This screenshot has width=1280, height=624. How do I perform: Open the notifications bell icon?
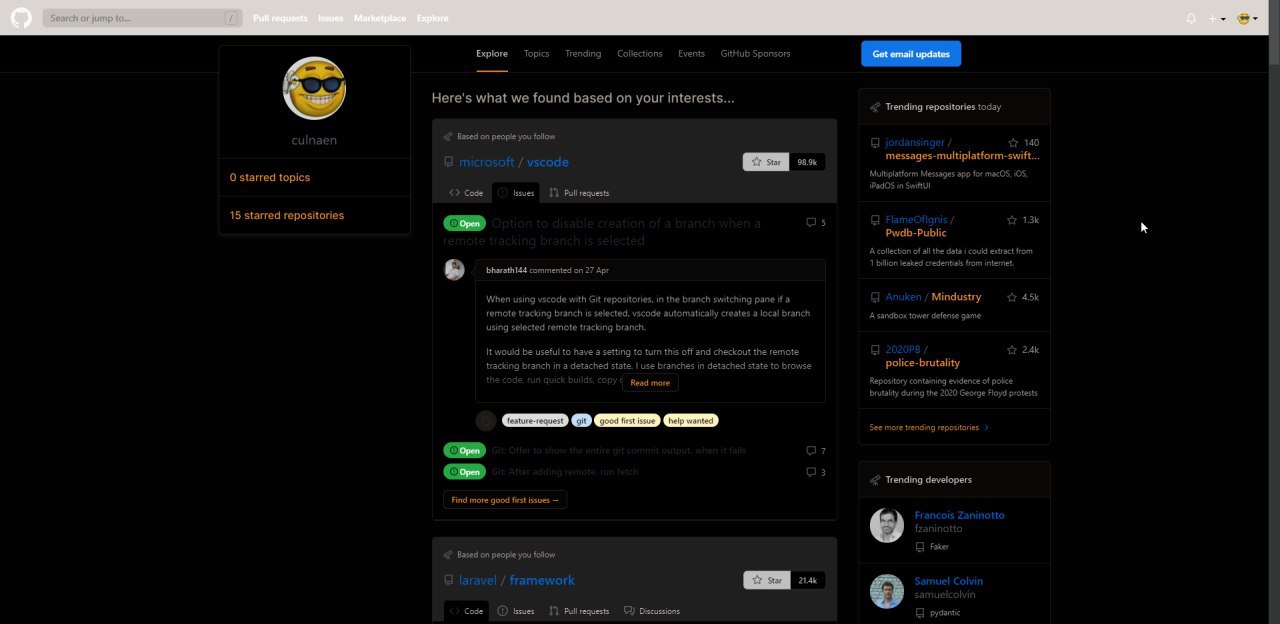[x=1191, y=18]
